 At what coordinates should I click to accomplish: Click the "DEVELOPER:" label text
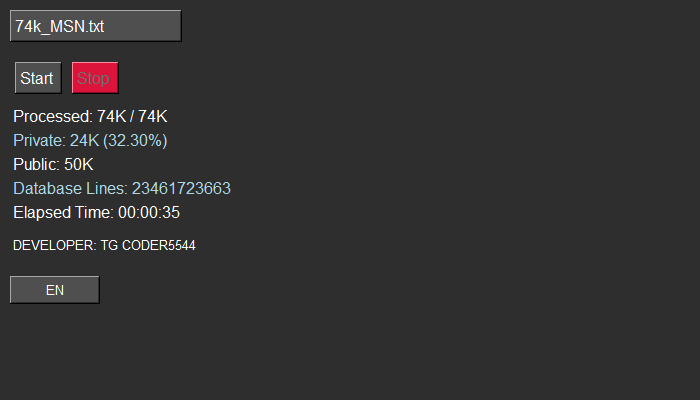(x=54, y=245)
